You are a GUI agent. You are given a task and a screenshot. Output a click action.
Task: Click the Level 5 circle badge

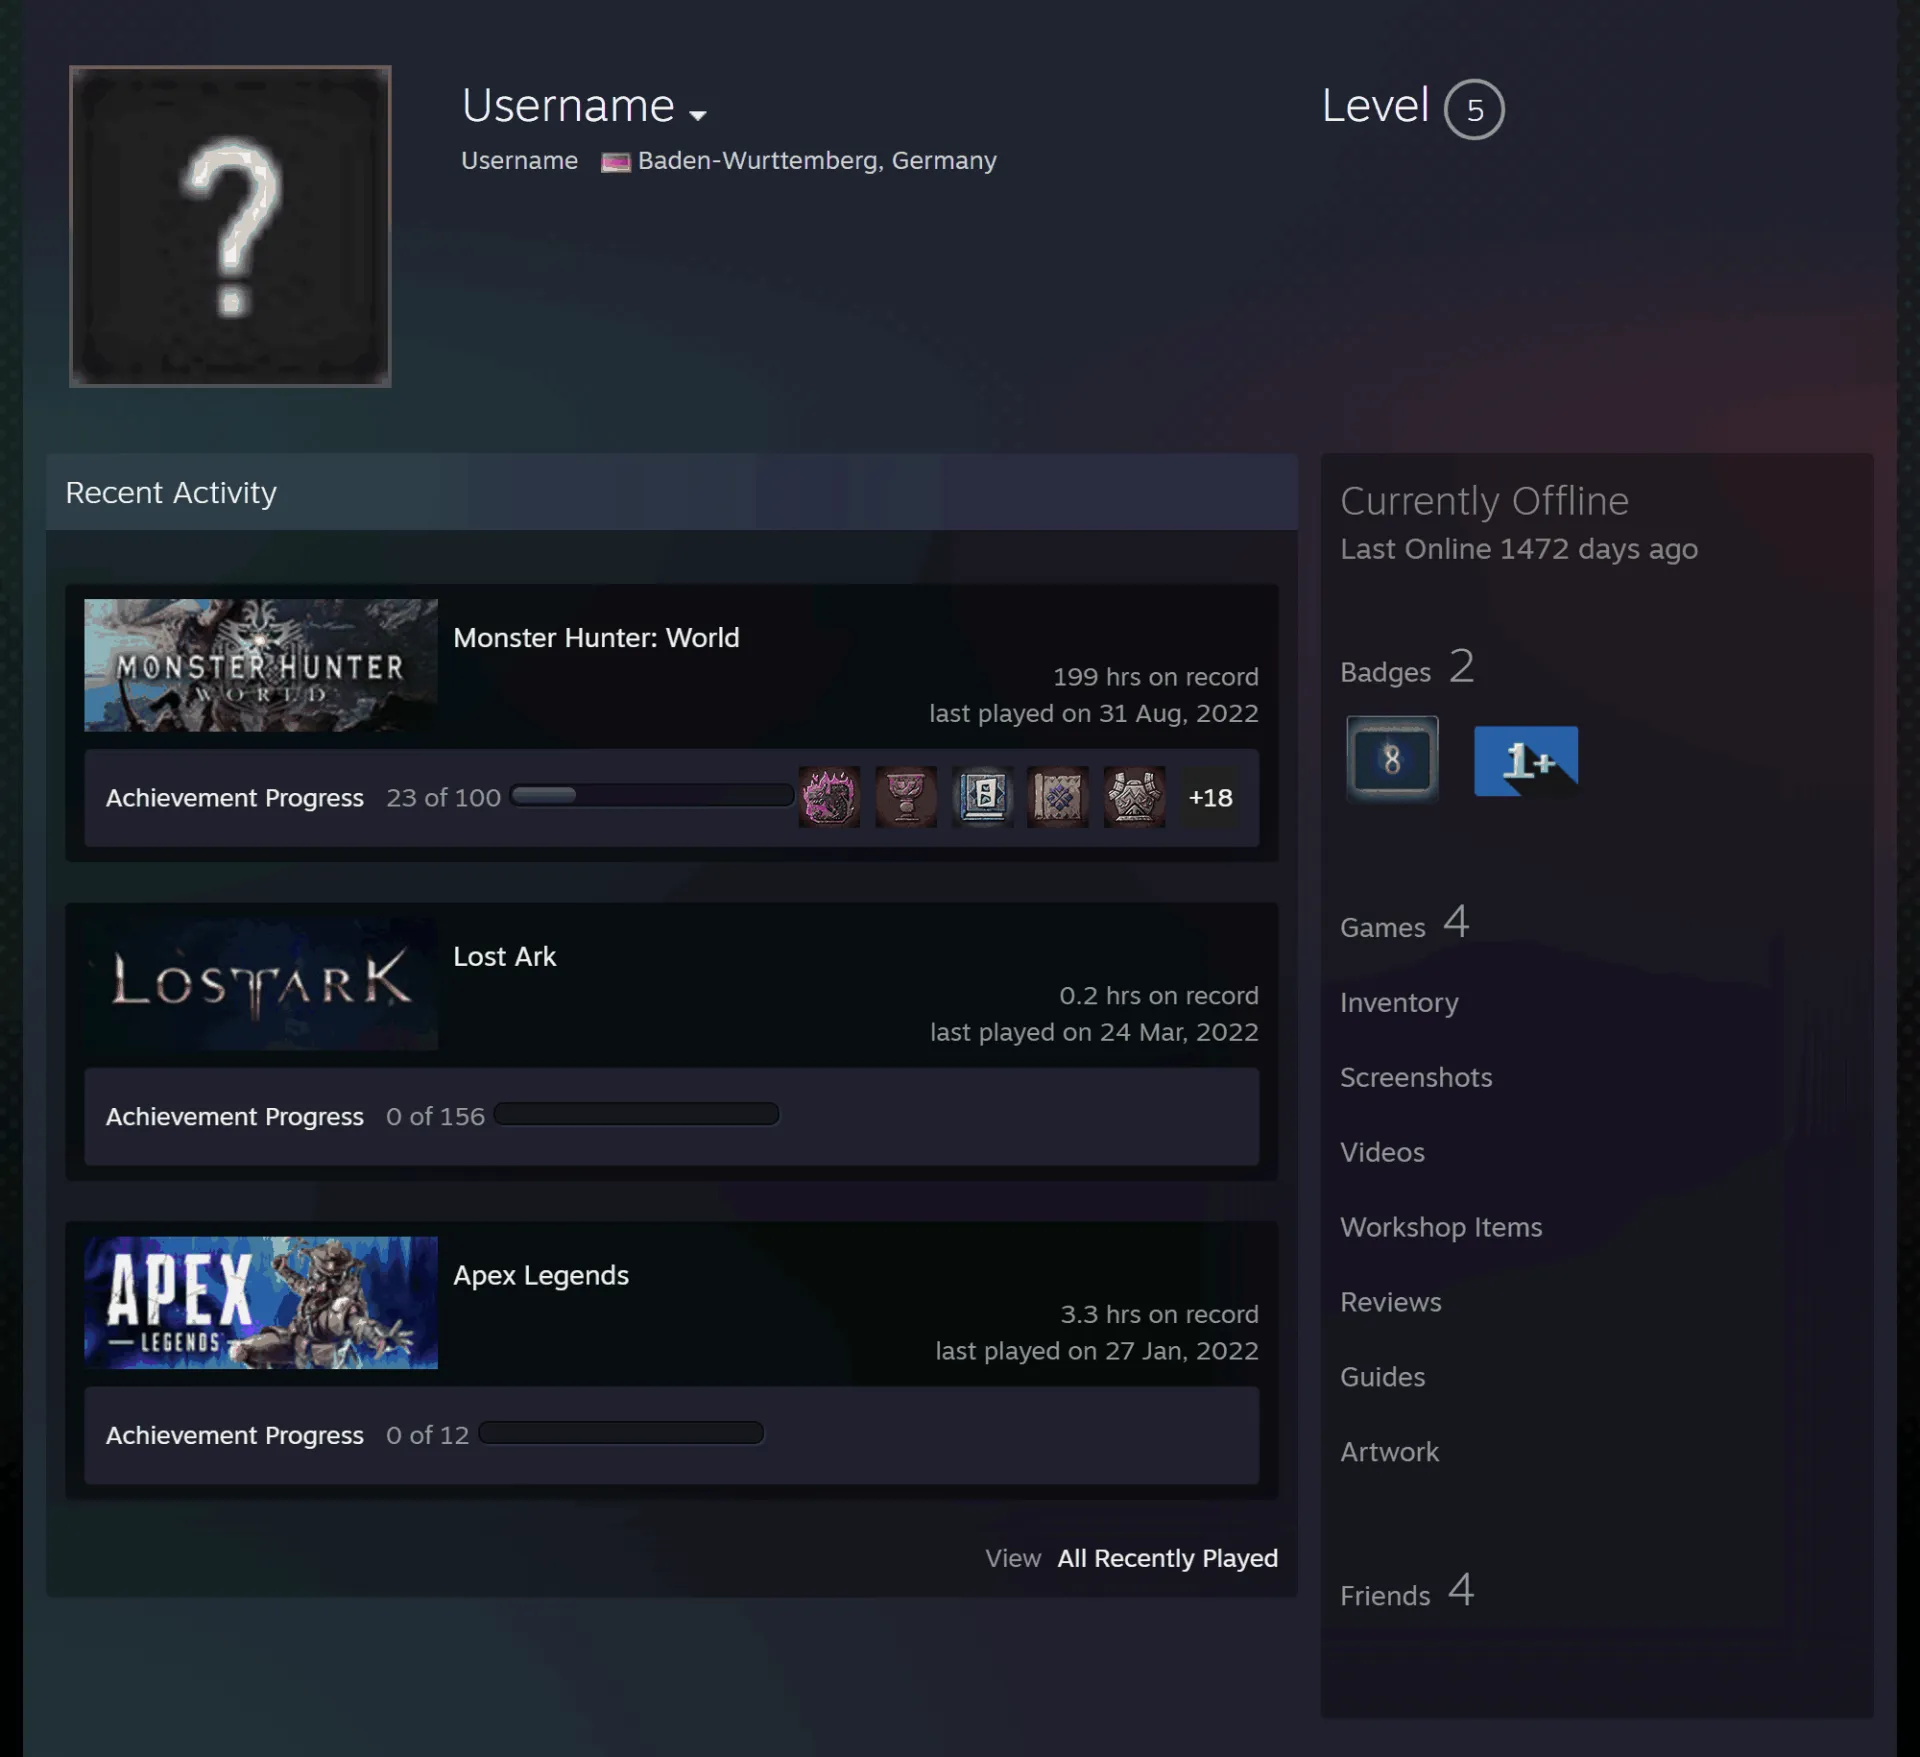[1474, 109]
